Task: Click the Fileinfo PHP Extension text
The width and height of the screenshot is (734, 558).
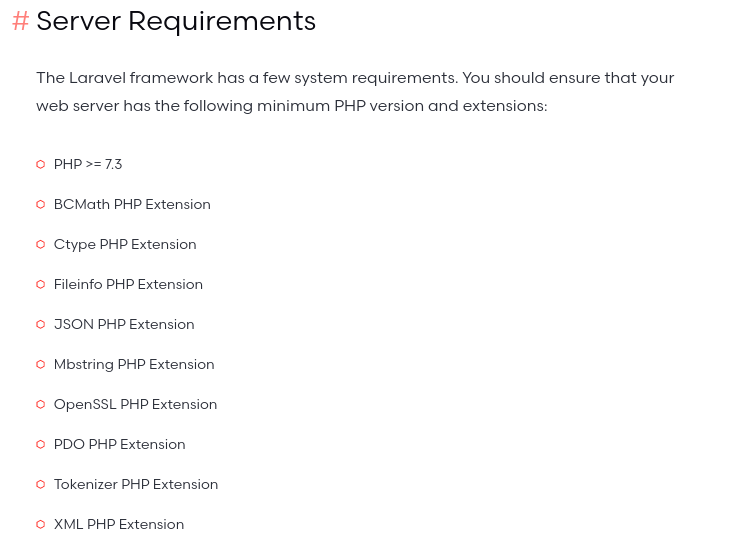Action: point(128,284)
